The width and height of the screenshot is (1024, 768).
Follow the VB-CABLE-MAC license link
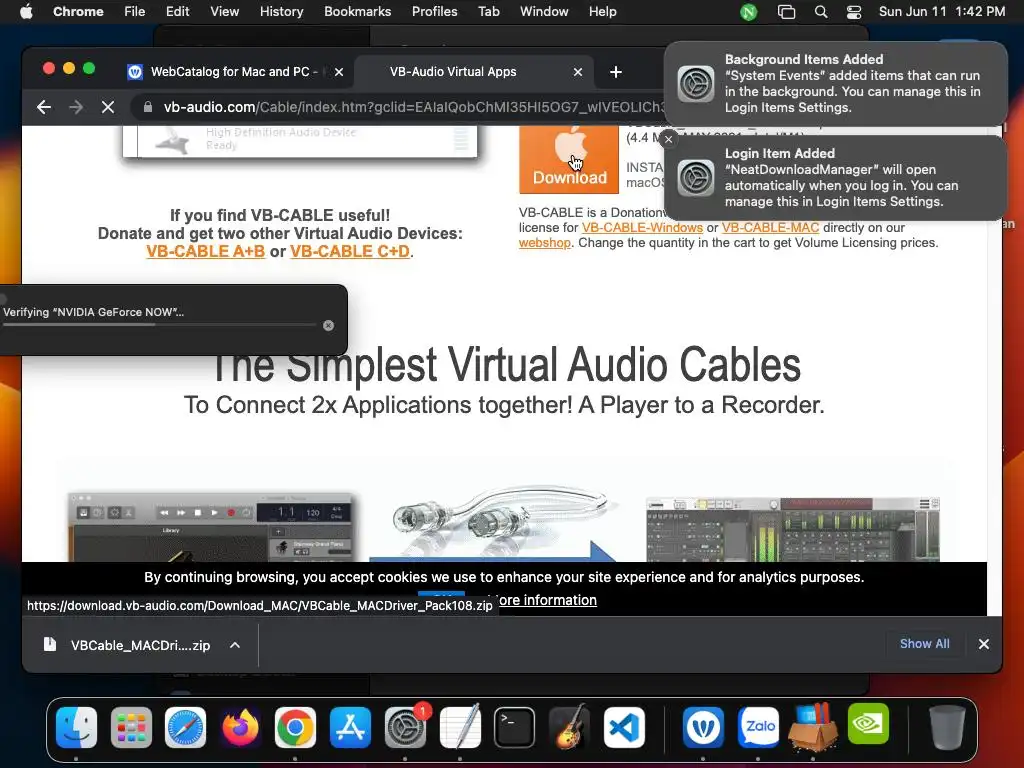(770, 228)
